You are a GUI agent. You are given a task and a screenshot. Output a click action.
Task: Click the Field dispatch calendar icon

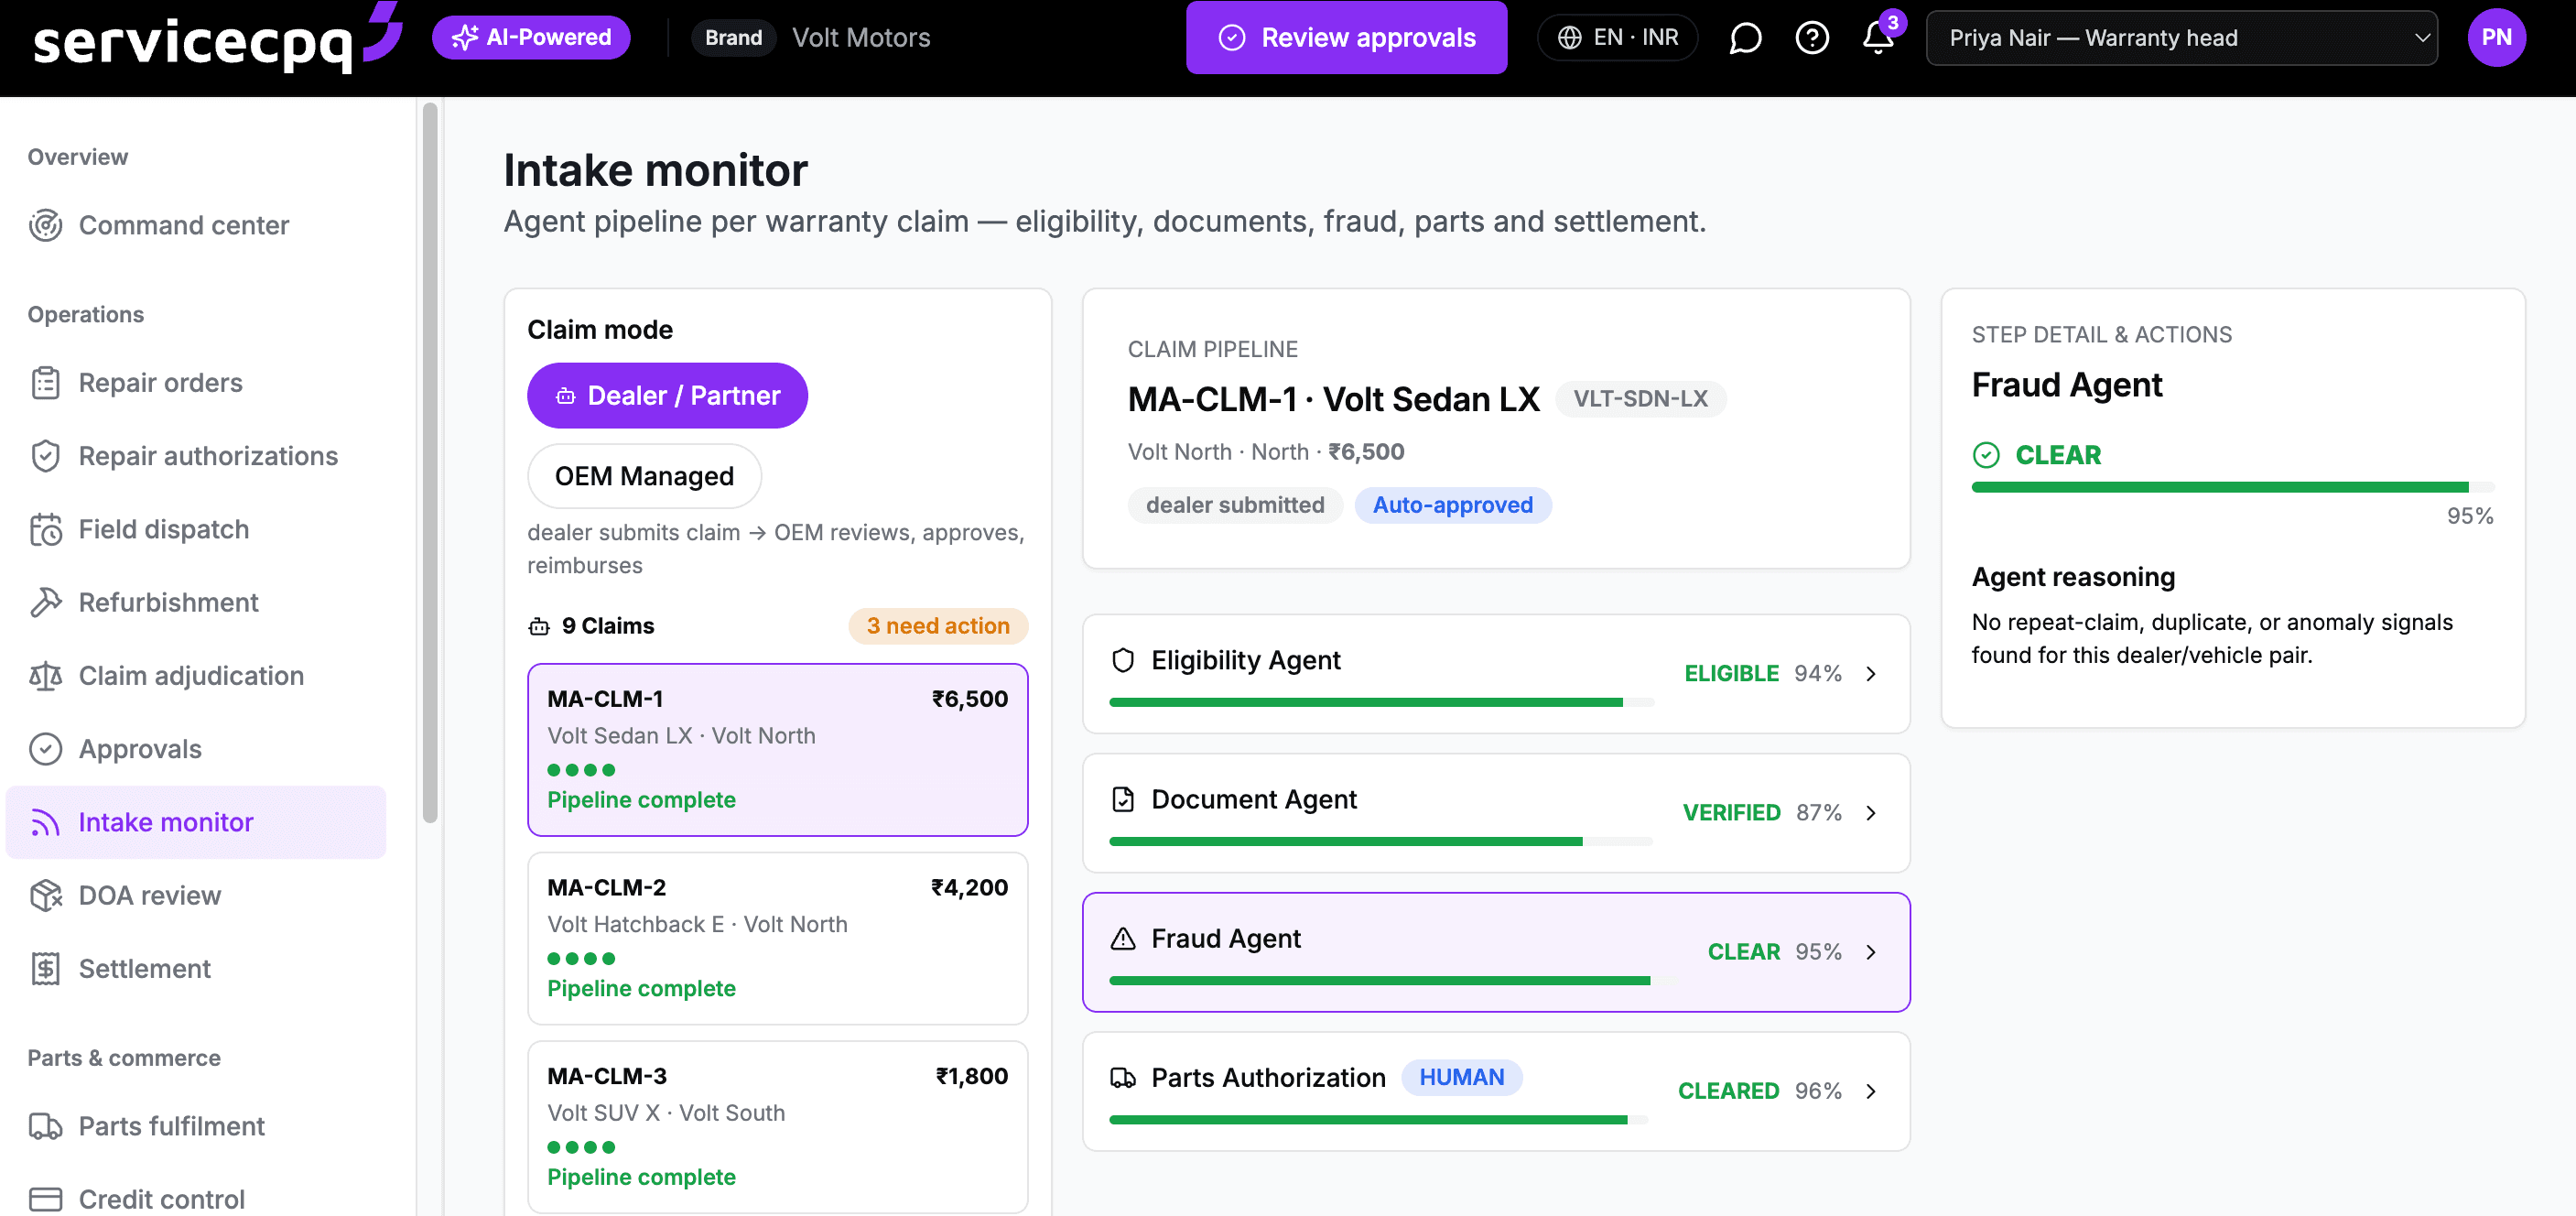tap(45, 529)
